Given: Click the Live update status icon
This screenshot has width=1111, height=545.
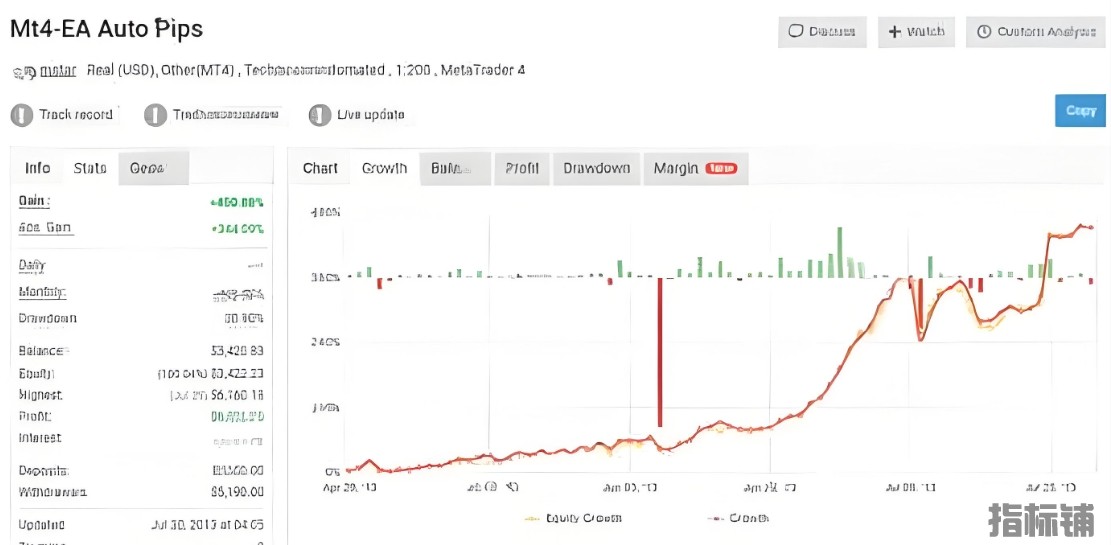Looking at the screenshot, I should (319, 115).
